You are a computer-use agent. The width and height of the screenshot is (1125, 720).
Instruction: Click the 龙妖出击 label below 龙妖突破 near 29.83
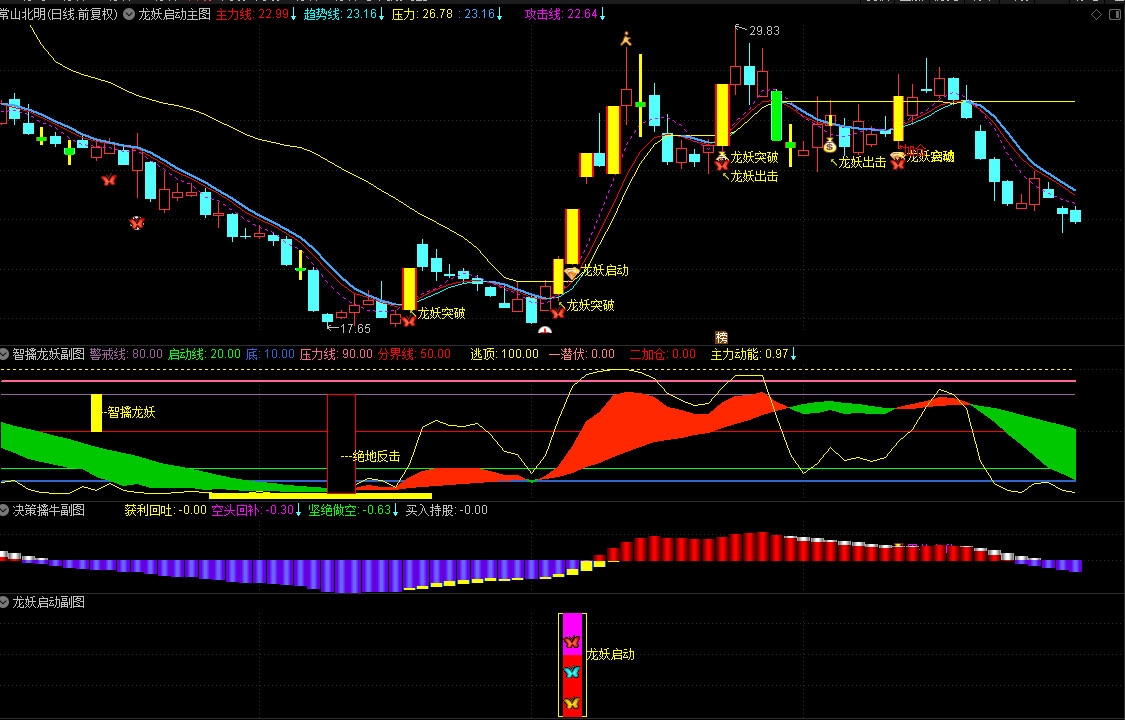point(754,176)
